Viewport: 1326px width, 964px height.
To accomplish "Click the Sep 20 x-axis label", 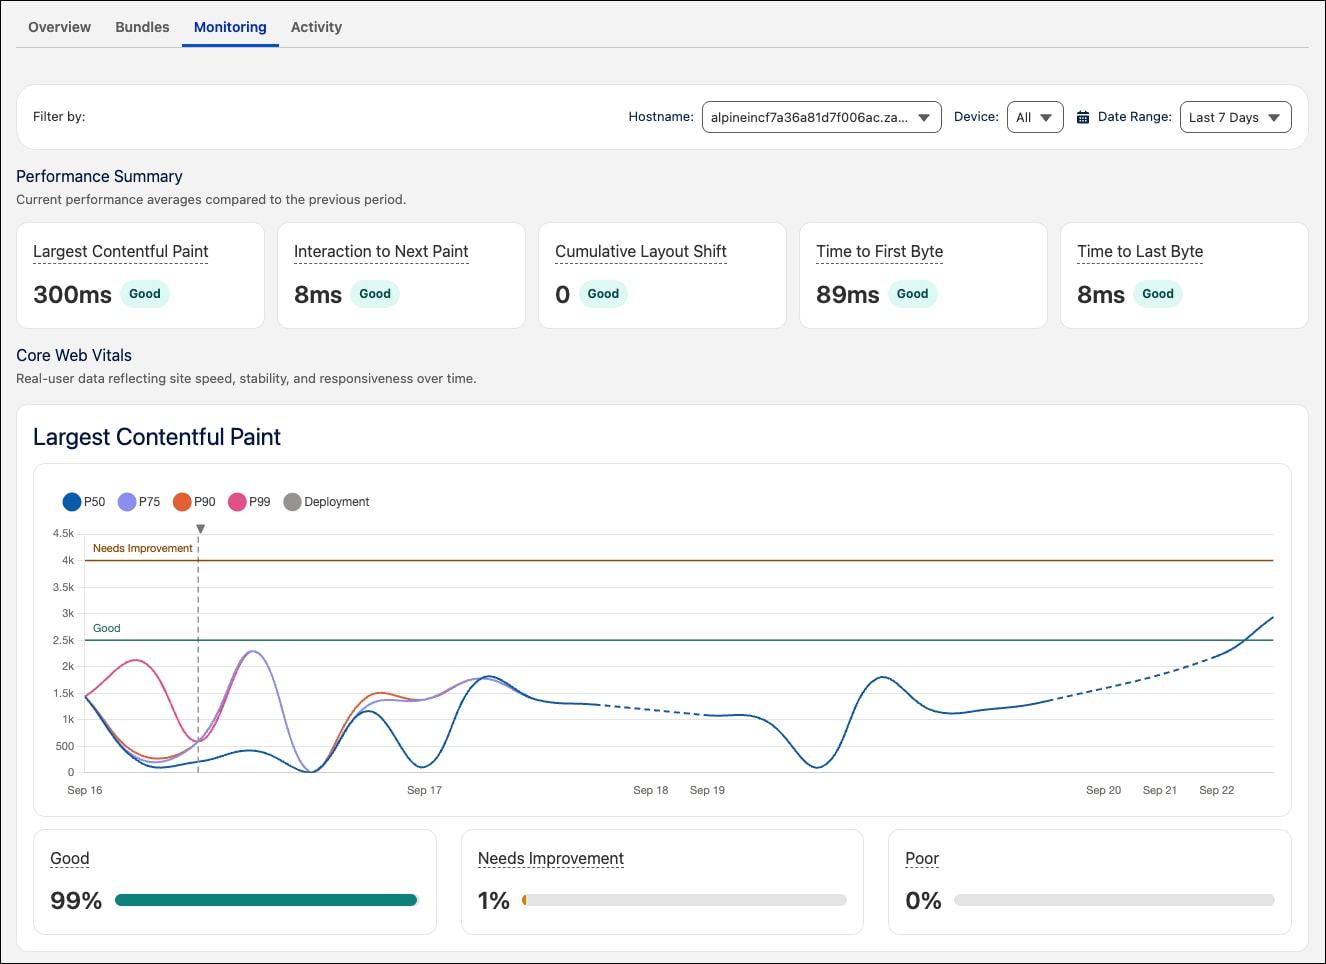I will point(1103,790).
